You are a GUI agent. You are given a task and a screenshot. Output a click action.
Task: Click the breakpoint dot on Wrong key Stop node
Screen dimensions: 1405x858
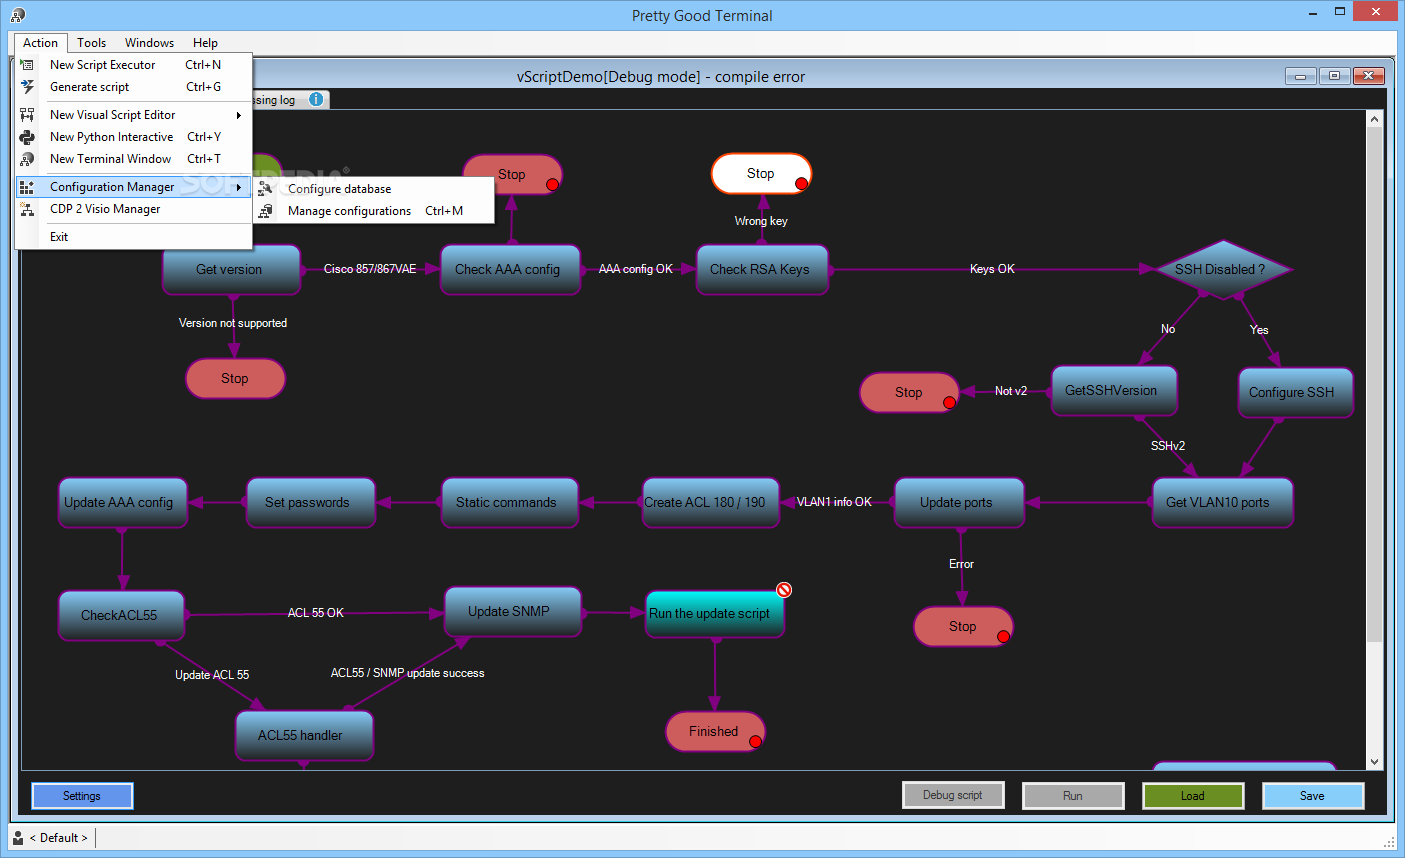click(x=801, y=184)
